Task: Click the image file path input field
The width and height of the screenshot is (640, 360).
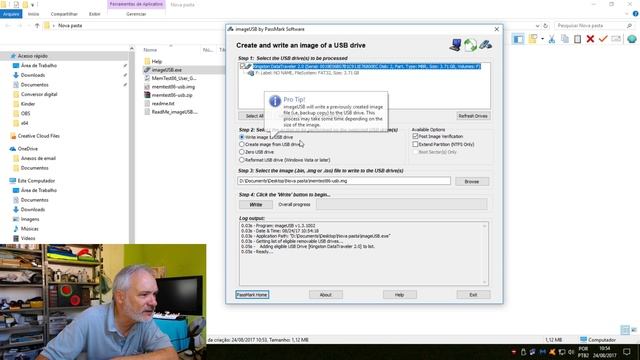Action: [x=344, y=181]
